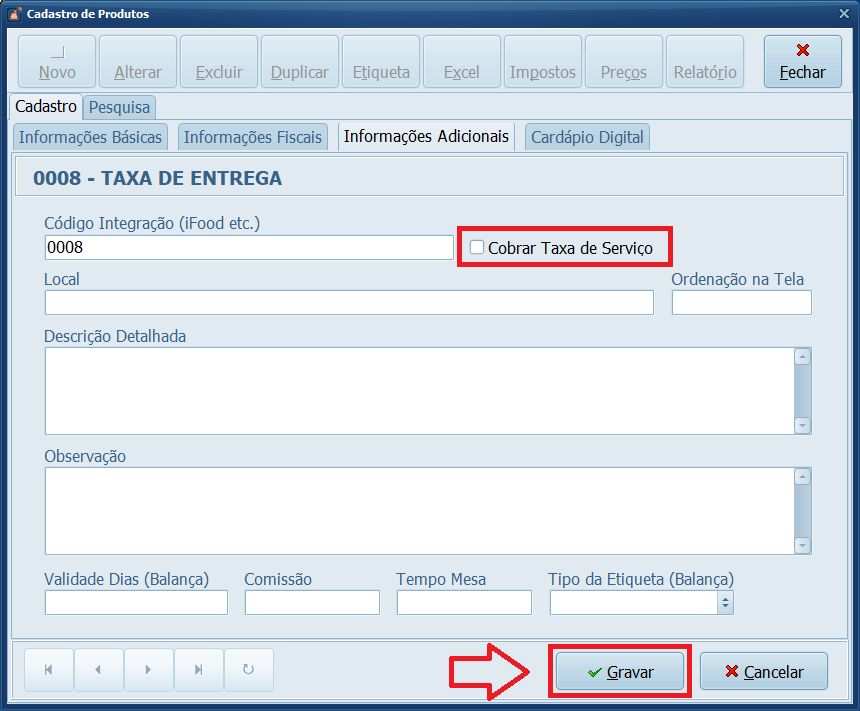Switch to the Pesquisa tab
Image resolution: width=860 pixels, height=711 pixels.
point(119,107)
